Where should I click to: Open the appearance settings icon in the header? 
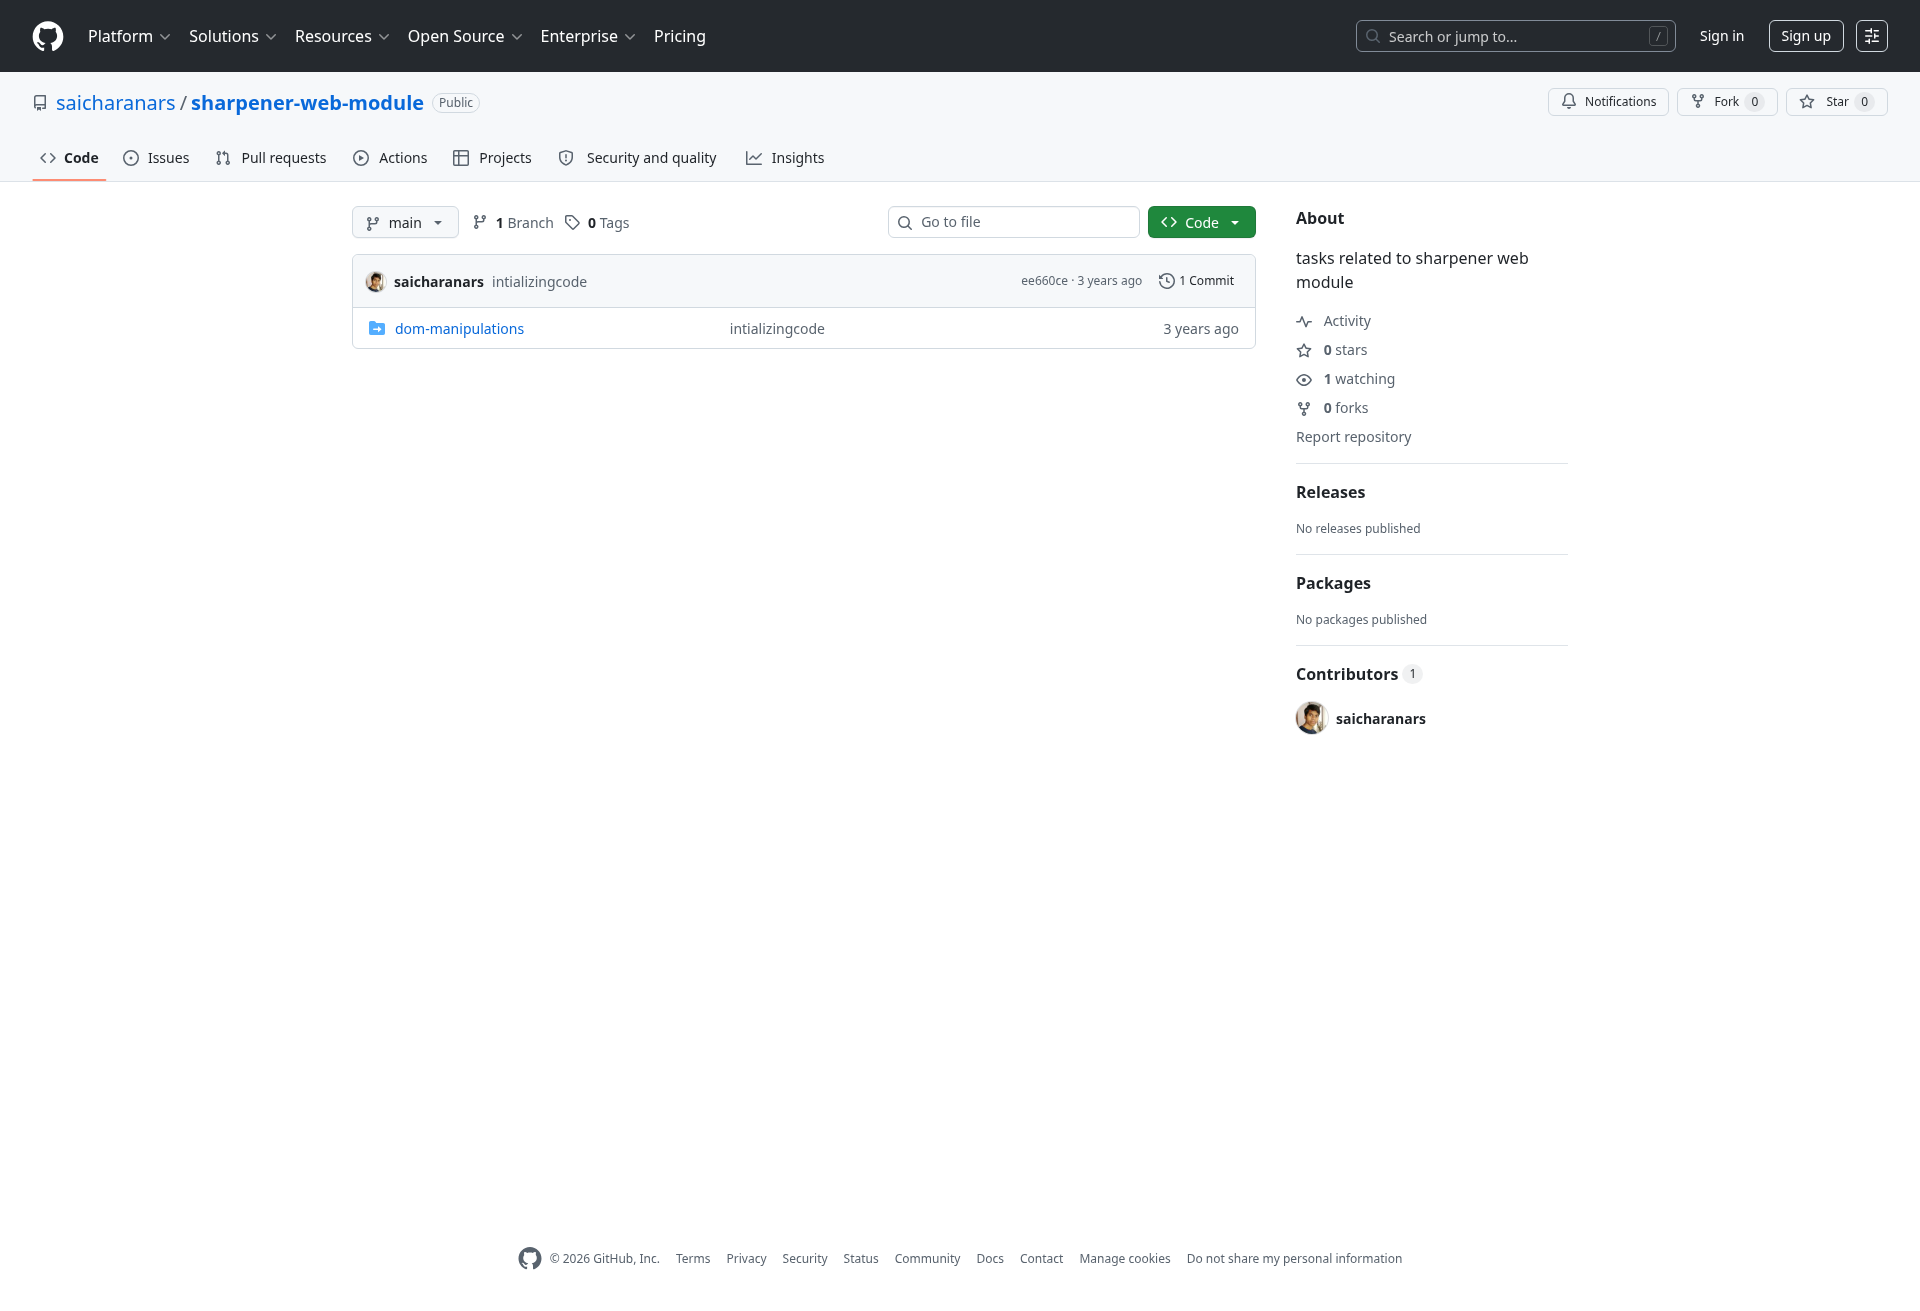click(1872, 36)
